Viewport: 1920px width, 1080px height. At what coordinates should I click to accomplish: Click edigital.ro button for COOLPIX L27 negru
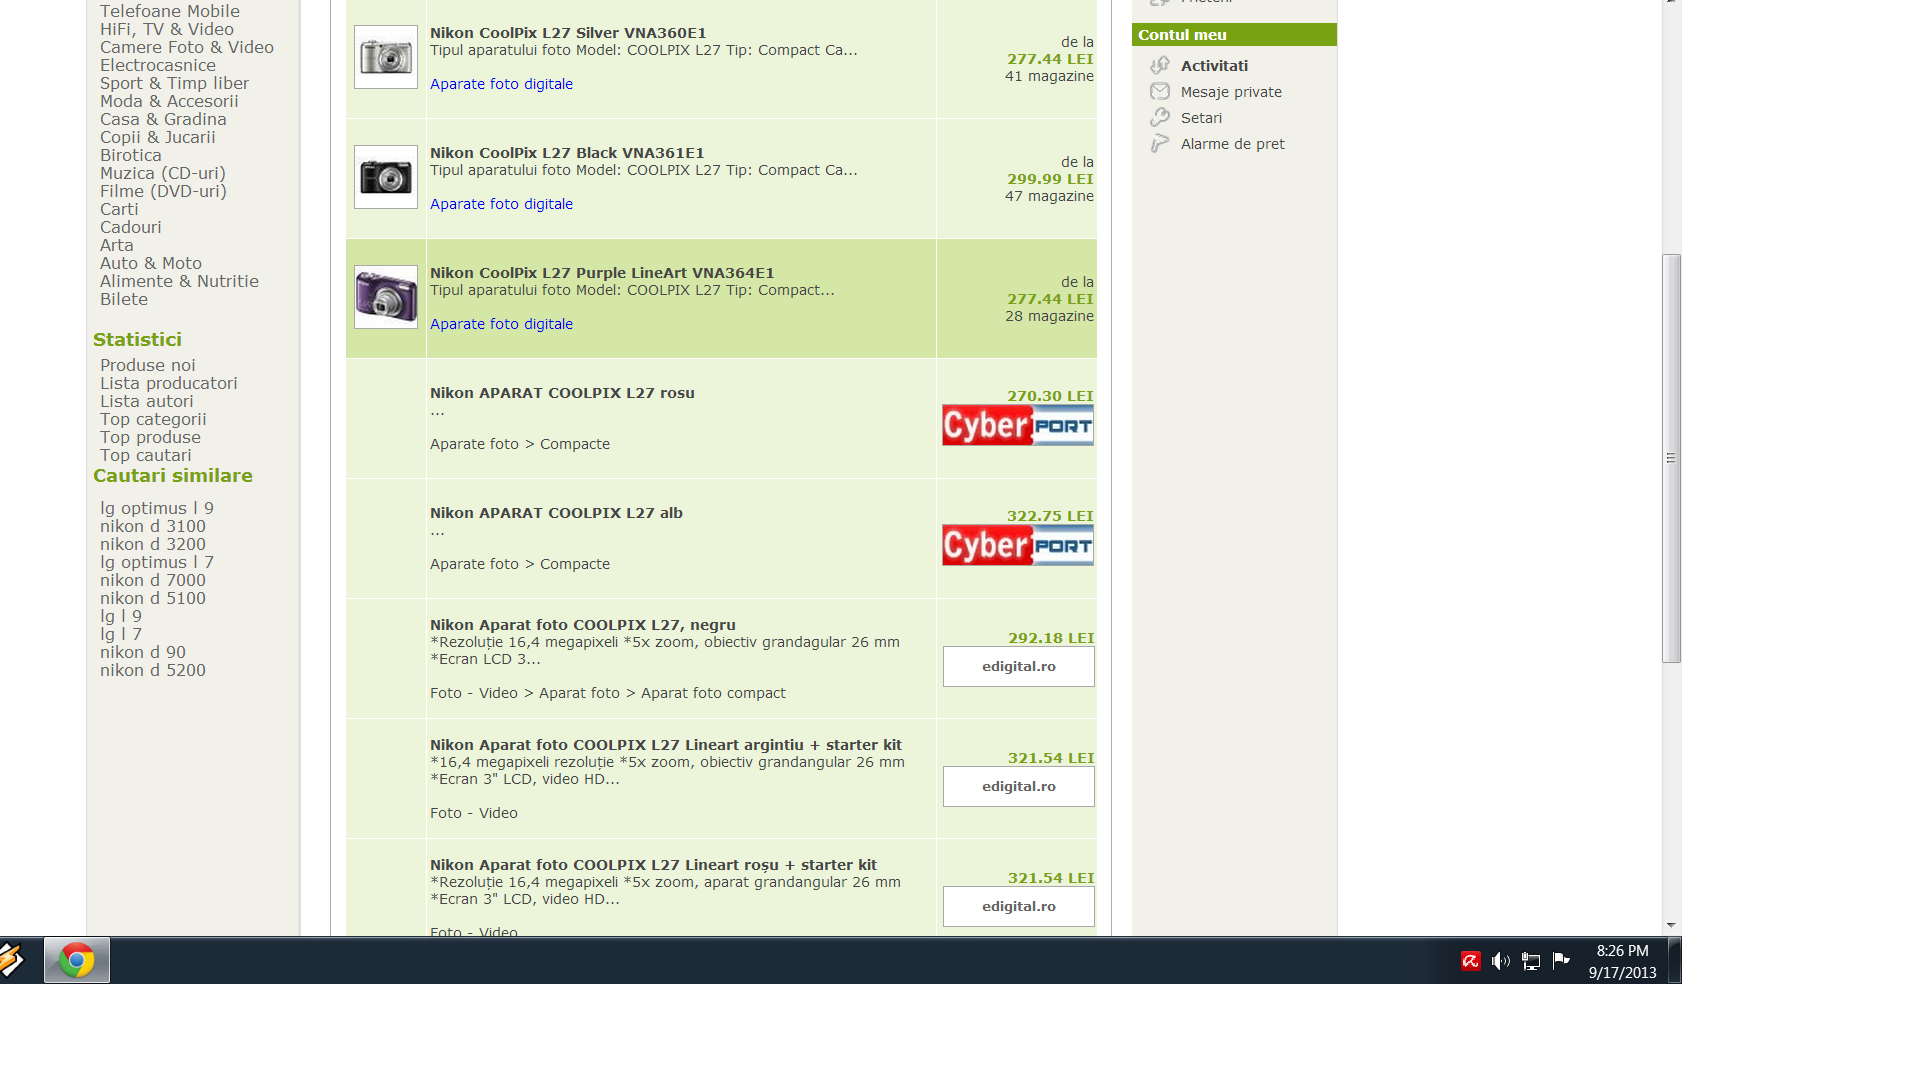coord(1018,667)
